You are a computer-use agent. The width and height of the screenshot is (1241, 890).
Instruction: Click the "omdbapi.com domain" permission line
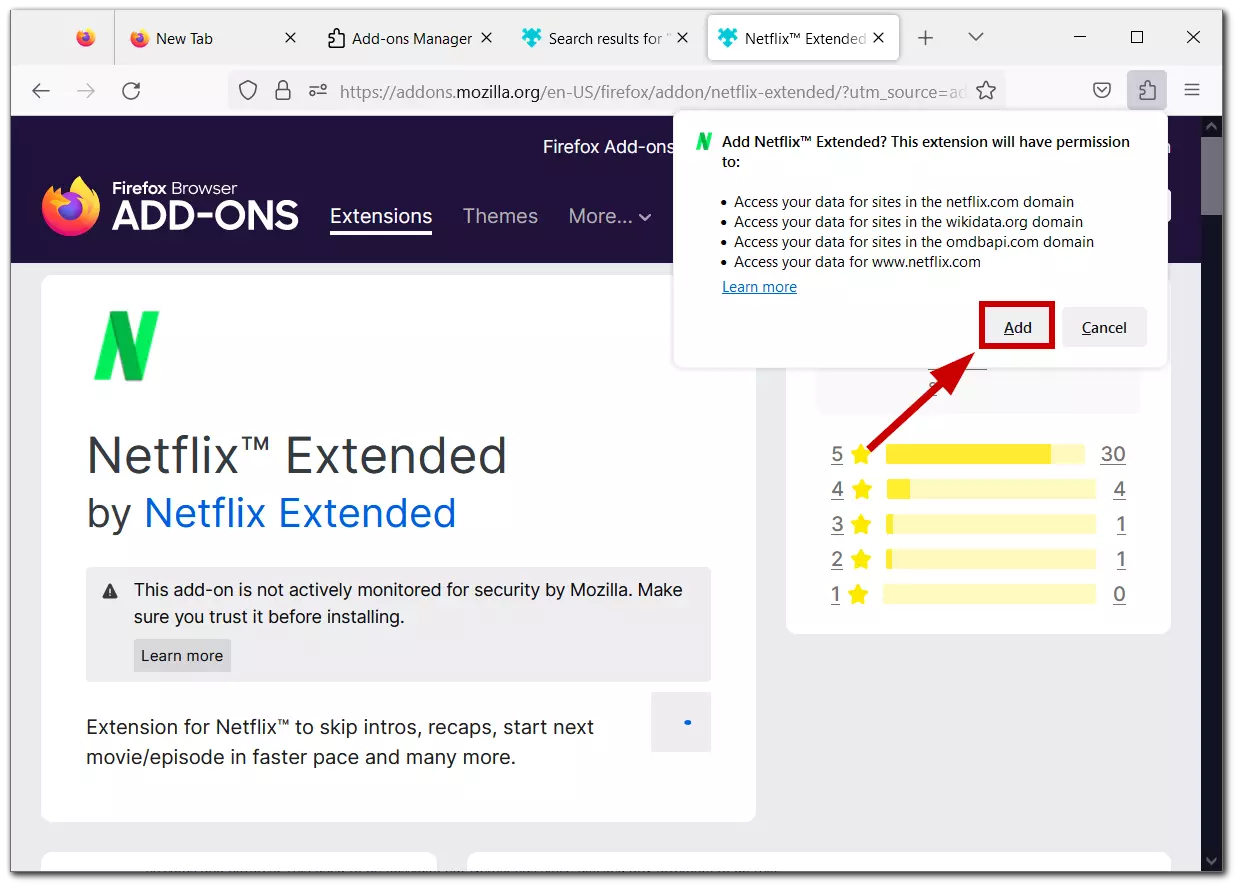914,242
